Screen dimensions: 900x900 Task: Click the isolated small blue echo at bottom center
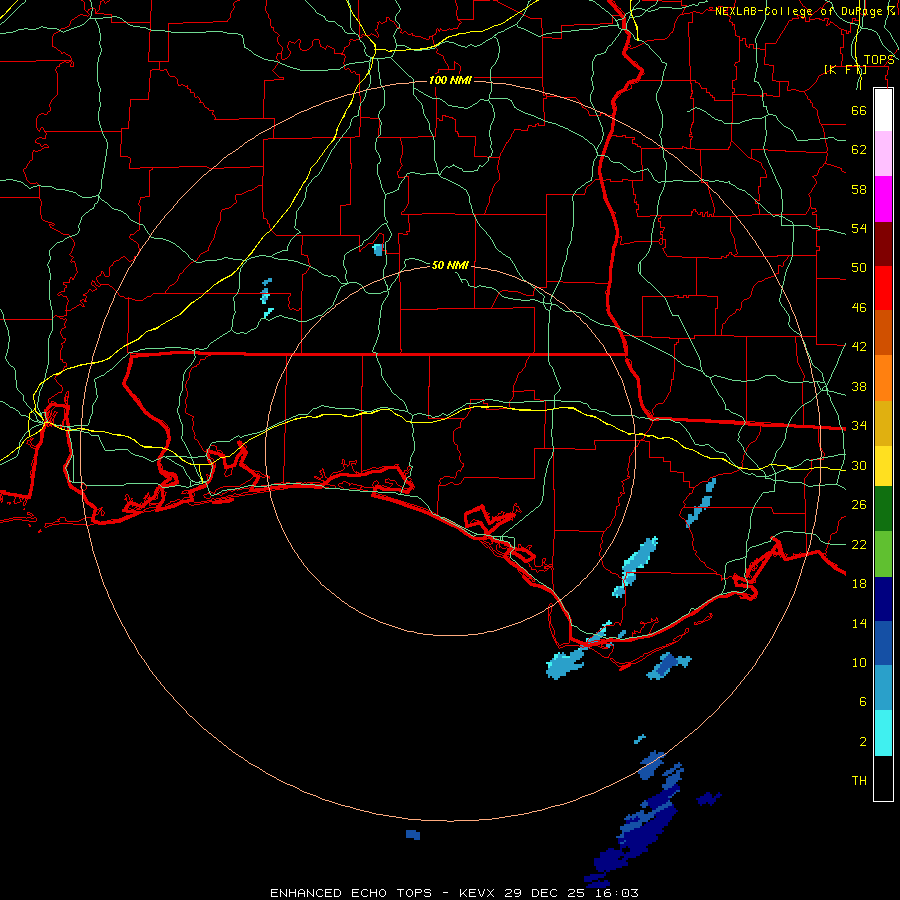(413, 835)
